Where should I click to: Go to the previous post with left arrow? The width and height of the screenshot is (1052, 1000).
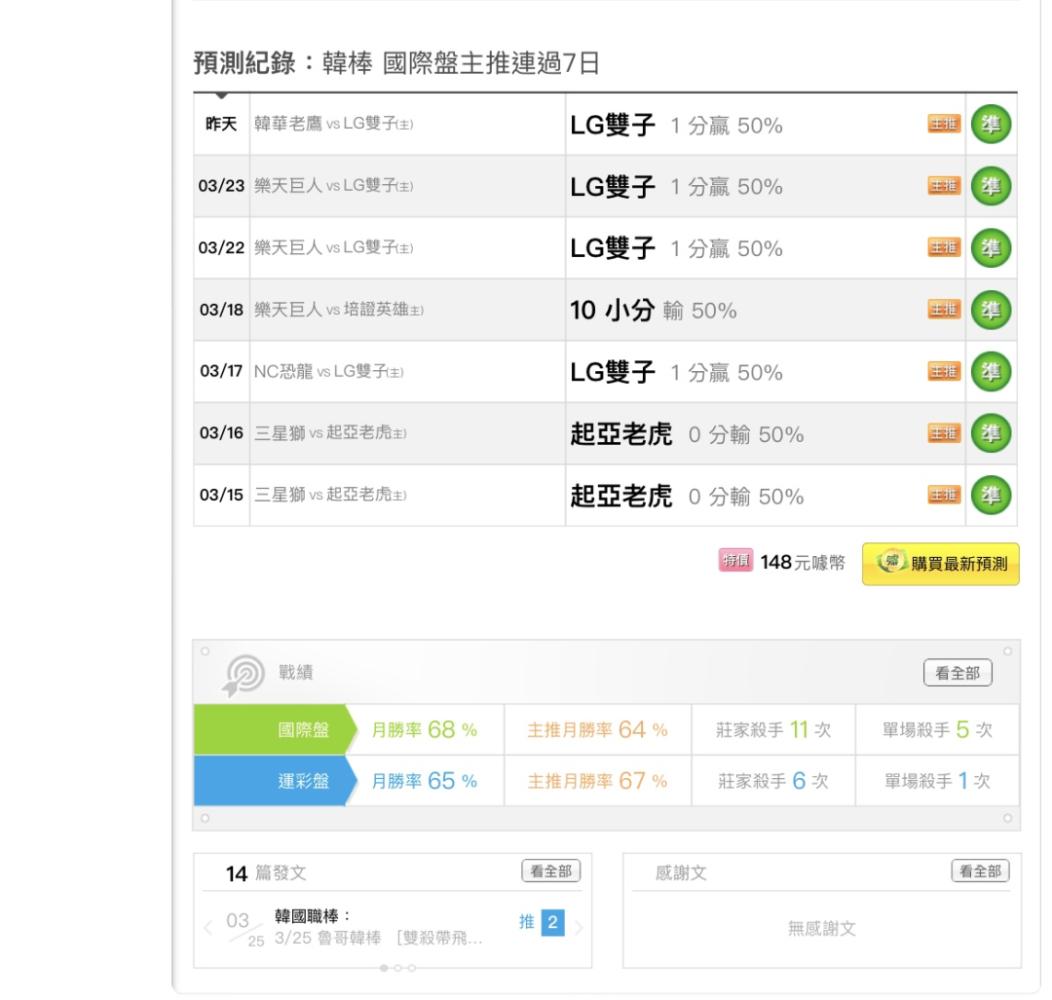208,928
